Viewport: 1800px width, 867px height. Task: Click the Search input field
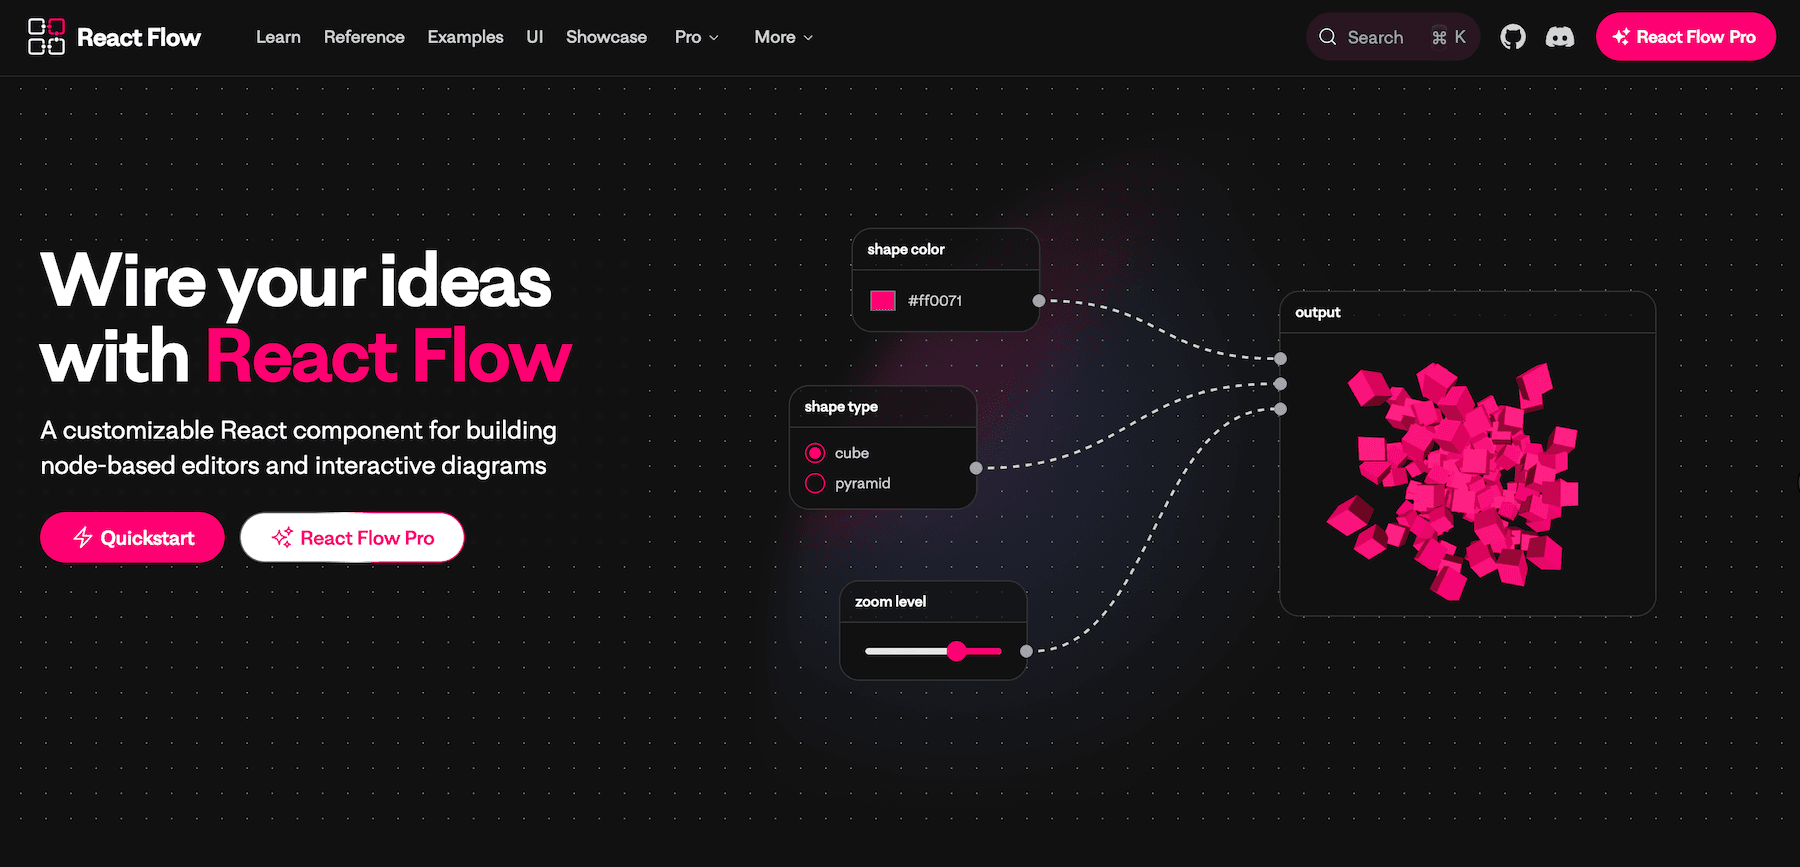[1392, 37]
